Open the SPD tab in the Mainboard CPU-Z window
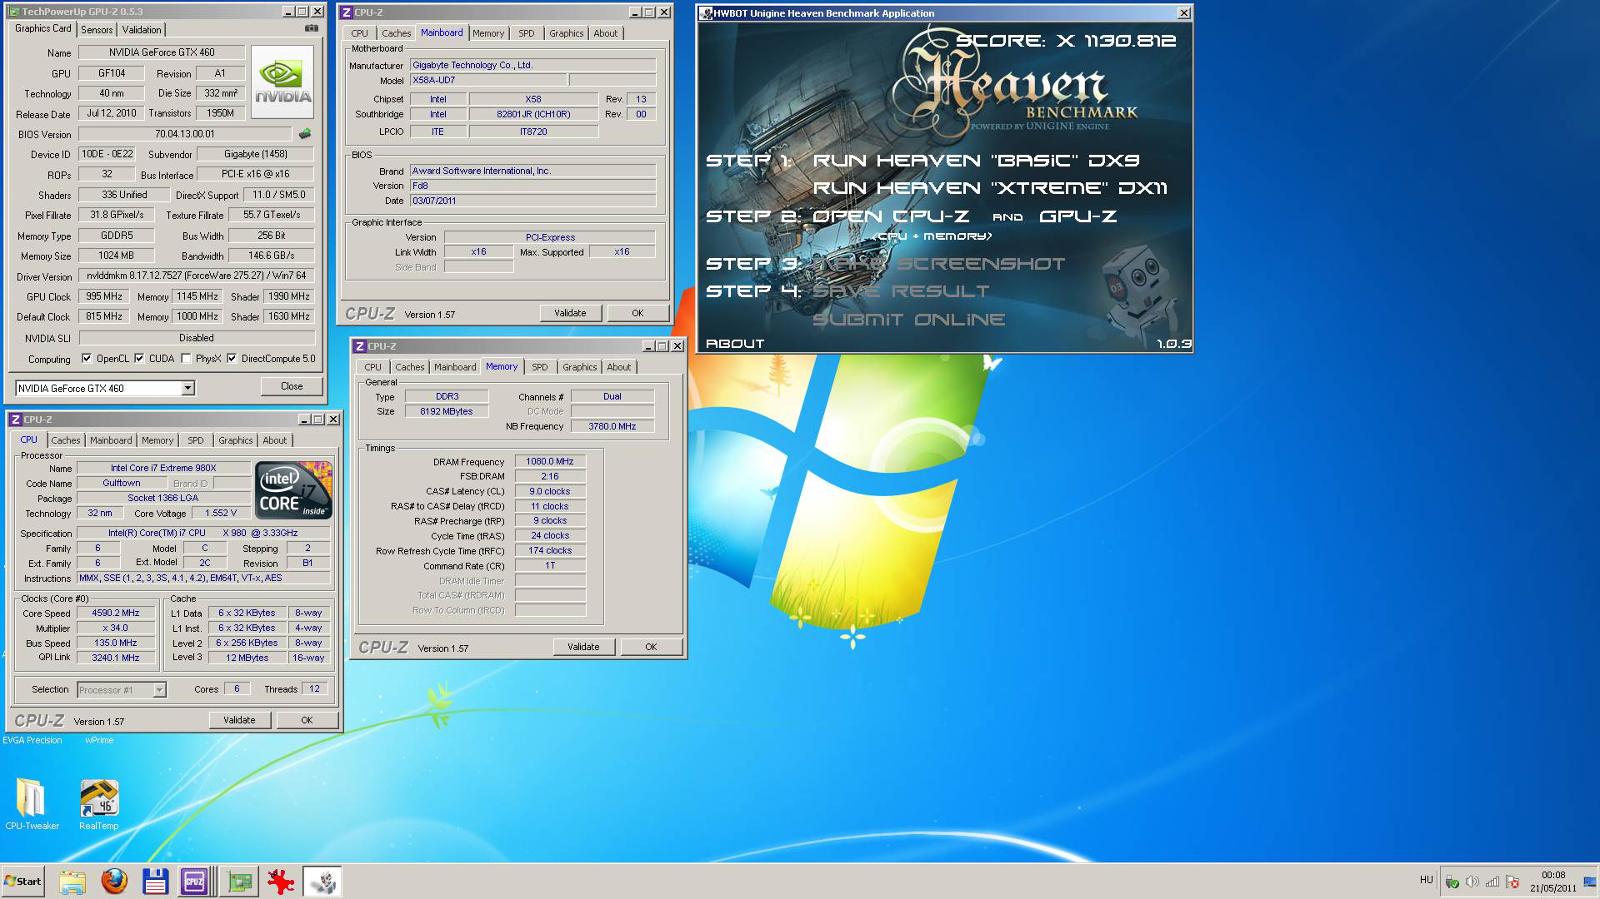The image size is (1600, 899). pyautogui.click(x=526, y=33)
